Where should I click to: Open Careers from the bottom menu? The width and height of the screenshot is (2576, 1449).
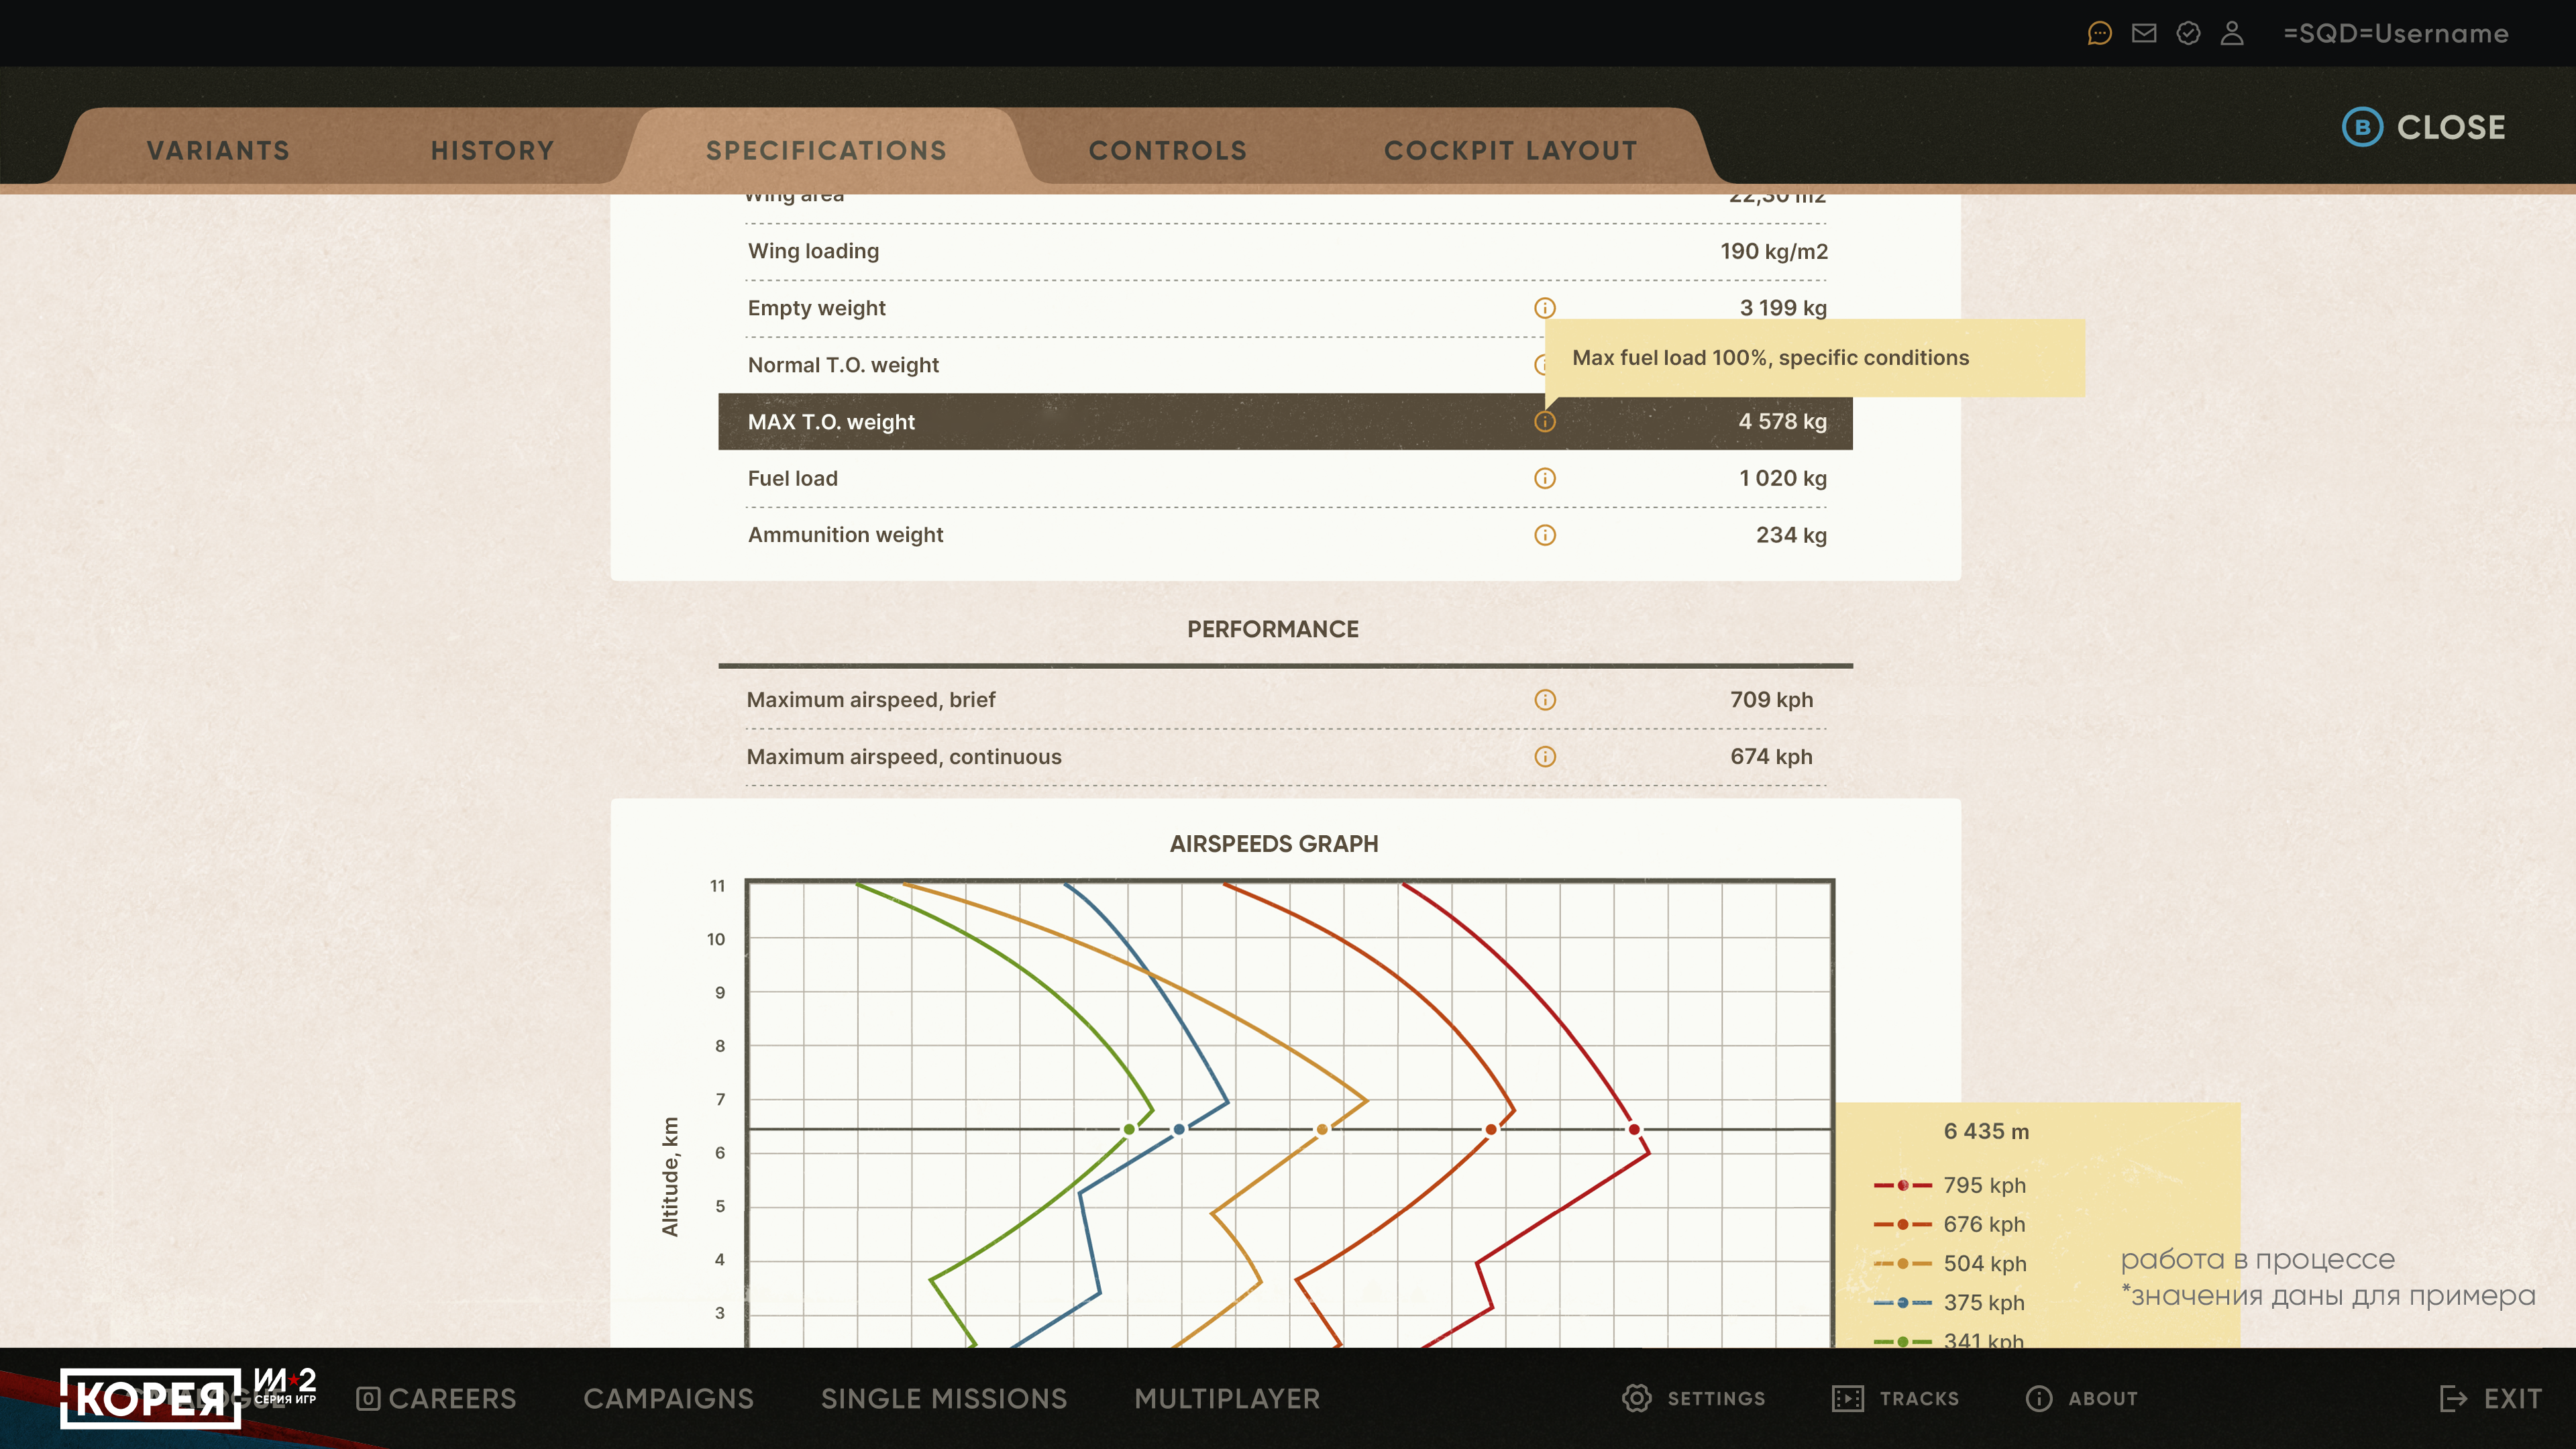coord(436,1398)
